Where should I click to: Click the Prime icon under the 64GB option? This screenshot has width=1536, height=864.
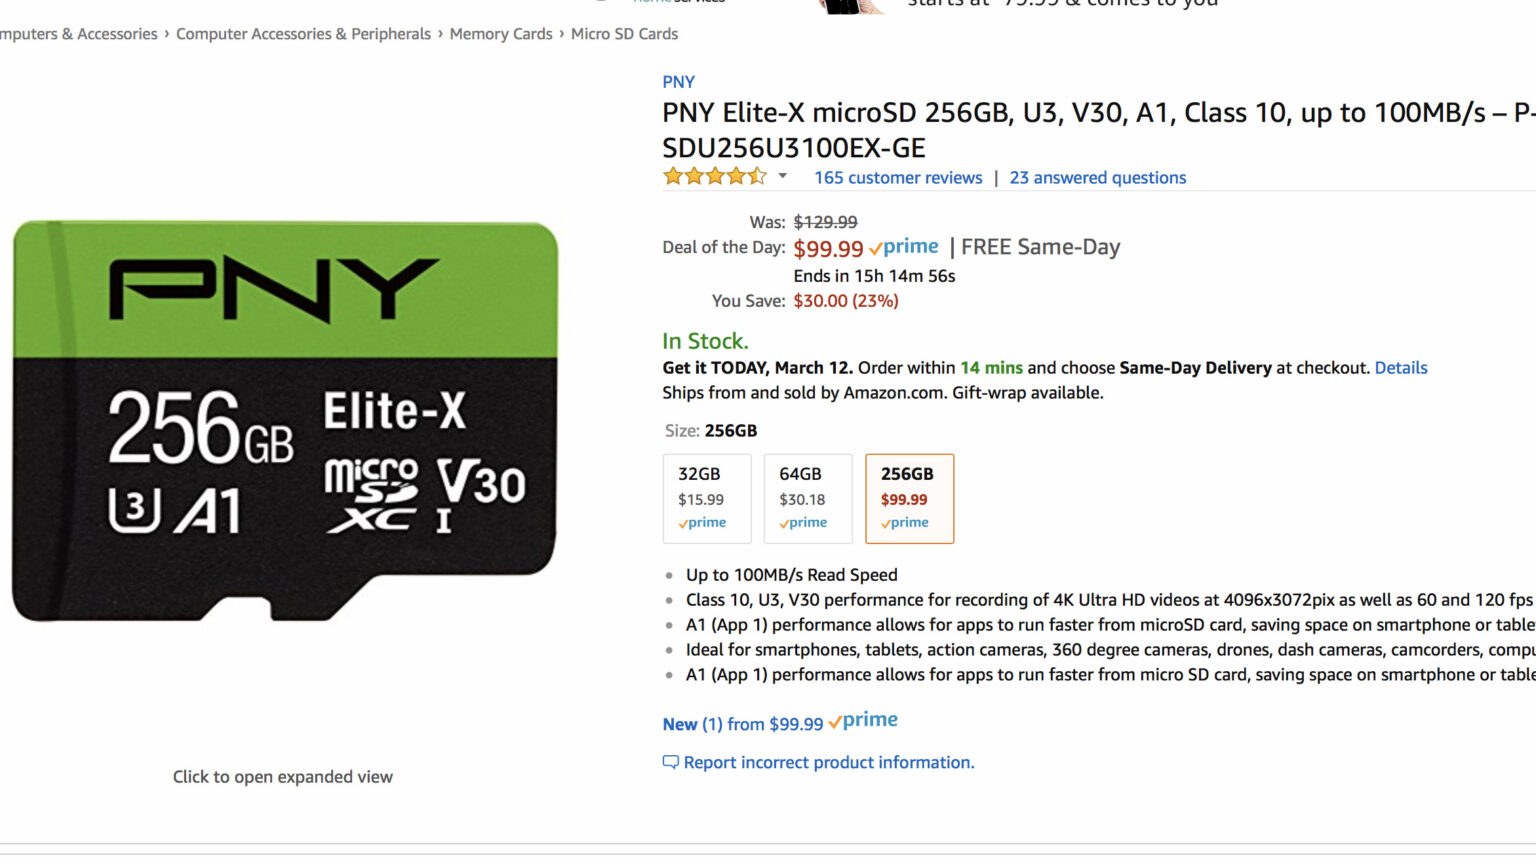[807, 522]
